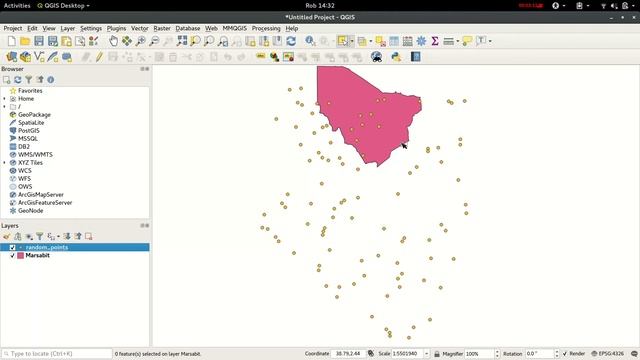Expand XYZ Tiles in Browser
640x360 pixels.
tap(4, 162)
